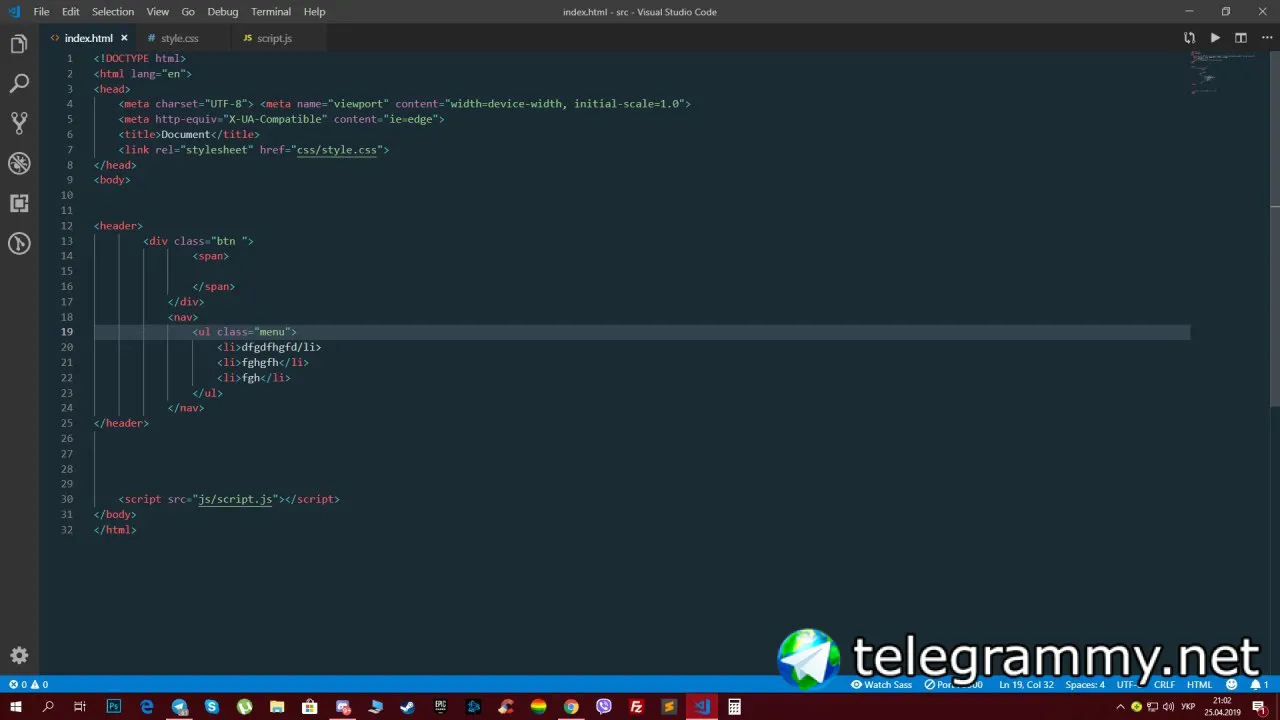
Task: Click the 'stylesheet' rel value in line 7
Action: [218, 150]
